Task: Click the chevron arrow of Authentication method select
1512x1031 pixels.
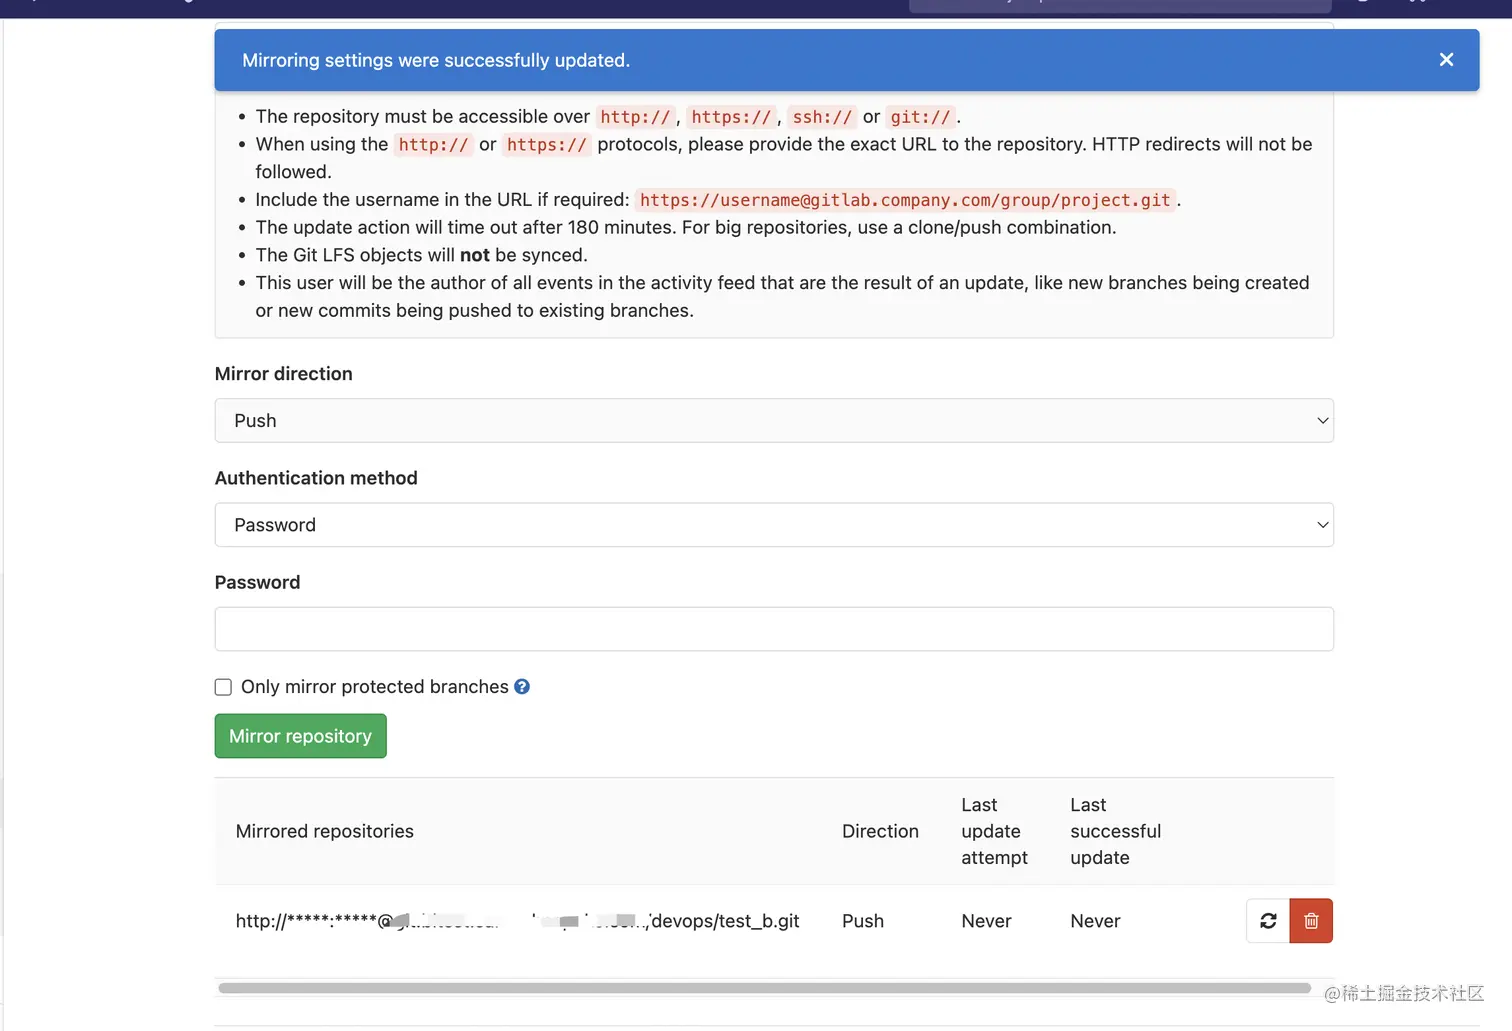Action: [1322, 525]
